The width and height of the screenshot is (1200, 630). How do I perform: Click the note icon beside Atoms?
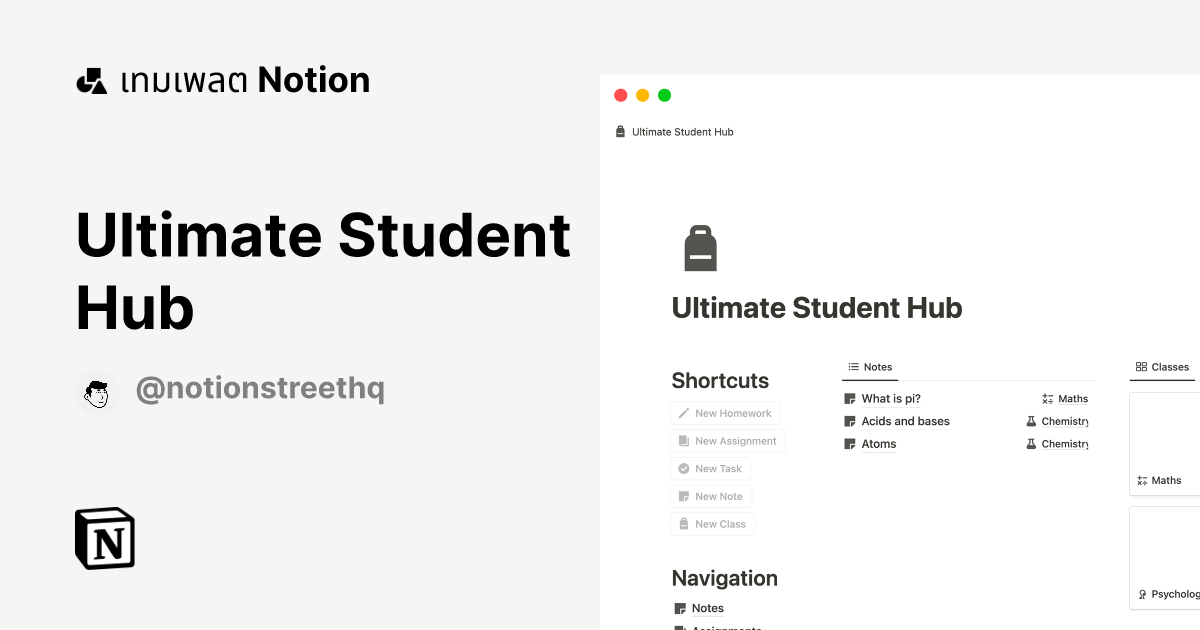[x=849, y=444]
